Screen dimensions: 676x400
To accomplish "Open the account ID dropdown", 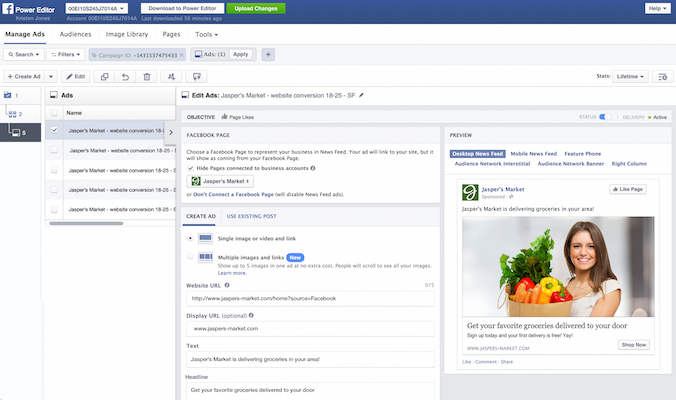I will pyautogui.click(x=97, y=8).
